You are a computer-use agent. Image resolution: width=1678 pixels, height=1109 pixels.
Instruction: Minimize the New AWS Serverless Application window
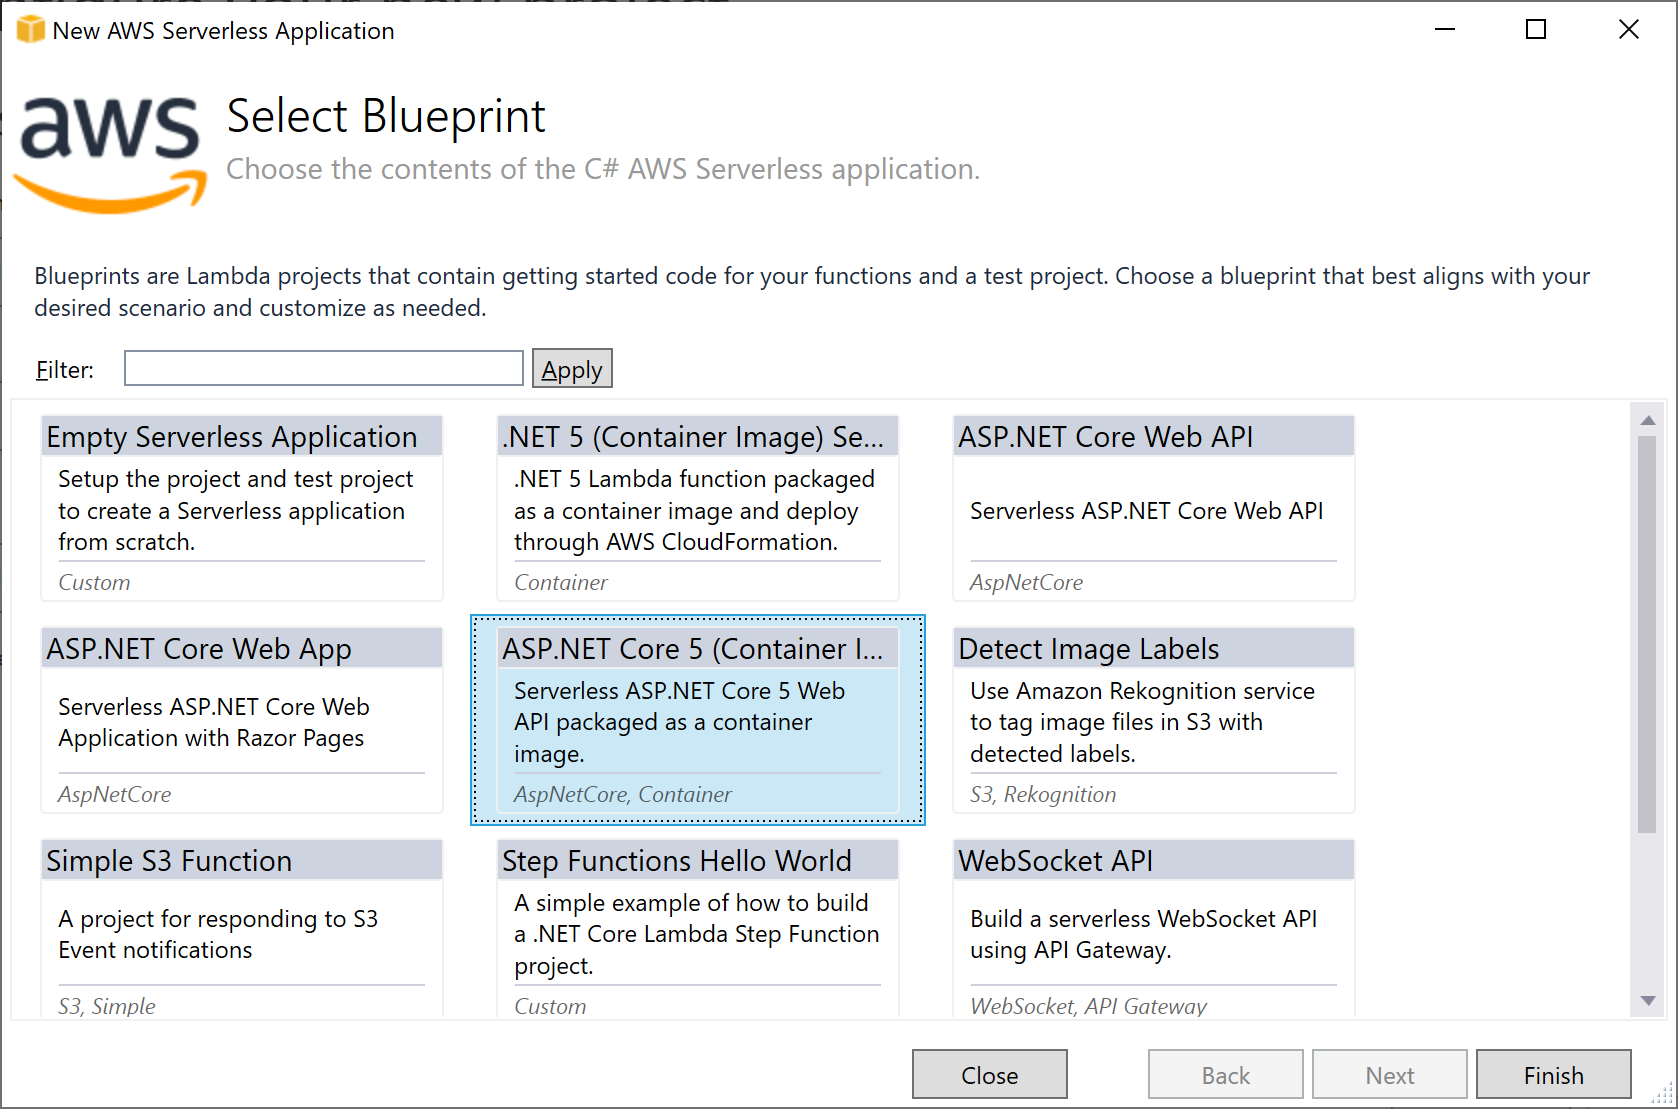[1445, 29]
